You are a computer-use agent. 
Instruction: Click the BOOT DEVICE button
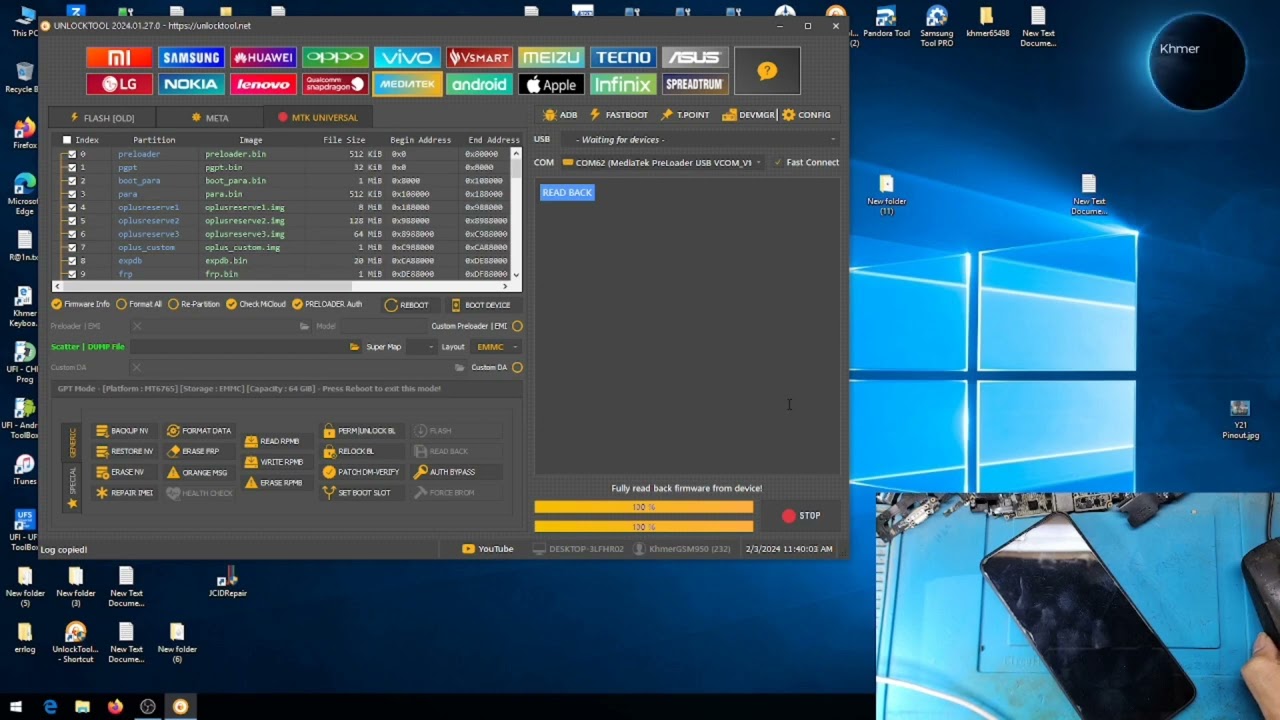coord(481,305)
